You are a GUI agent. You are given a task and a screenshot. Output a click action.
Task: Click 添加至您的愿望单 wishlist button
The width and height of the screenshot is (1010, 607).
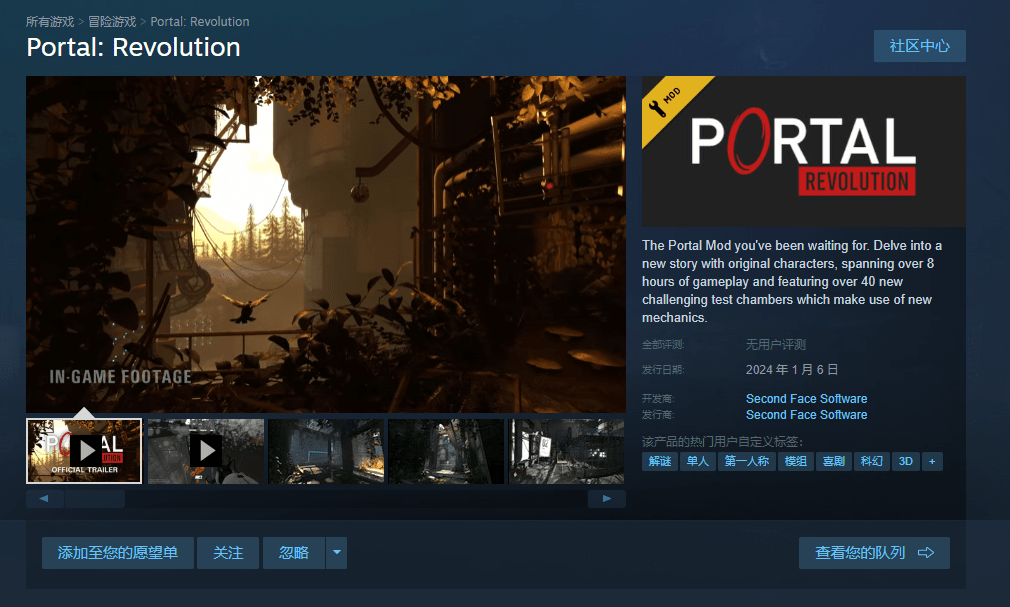pos(118,553)
